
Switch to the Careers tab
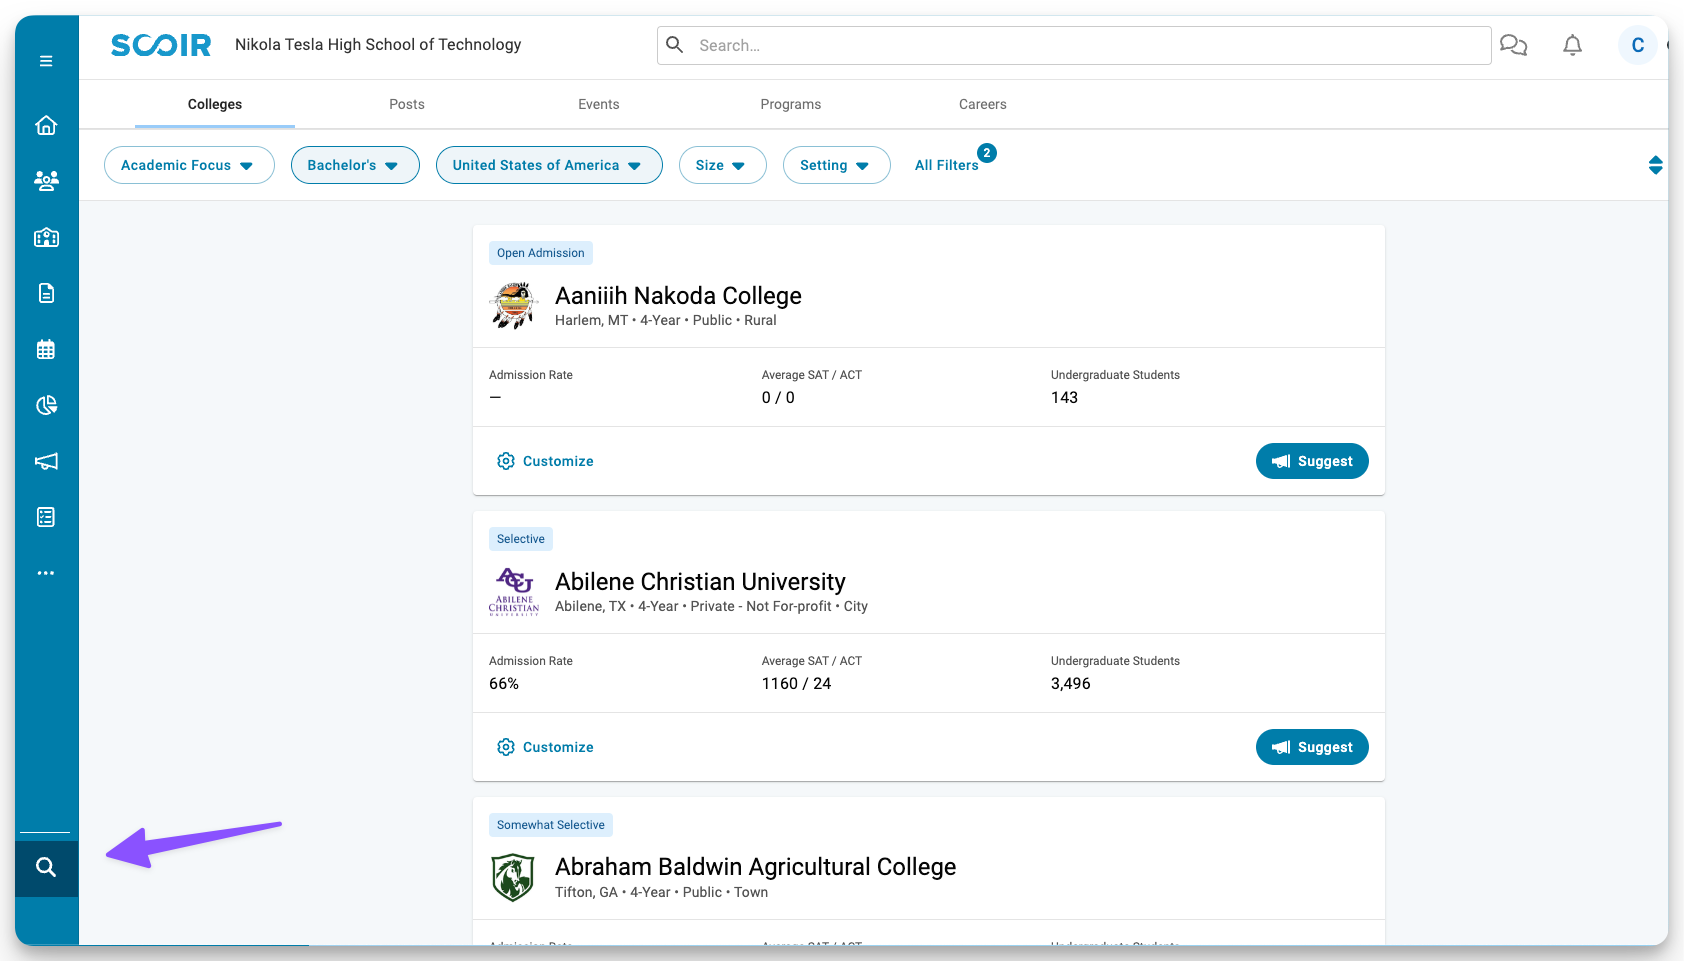coord(983,104)
